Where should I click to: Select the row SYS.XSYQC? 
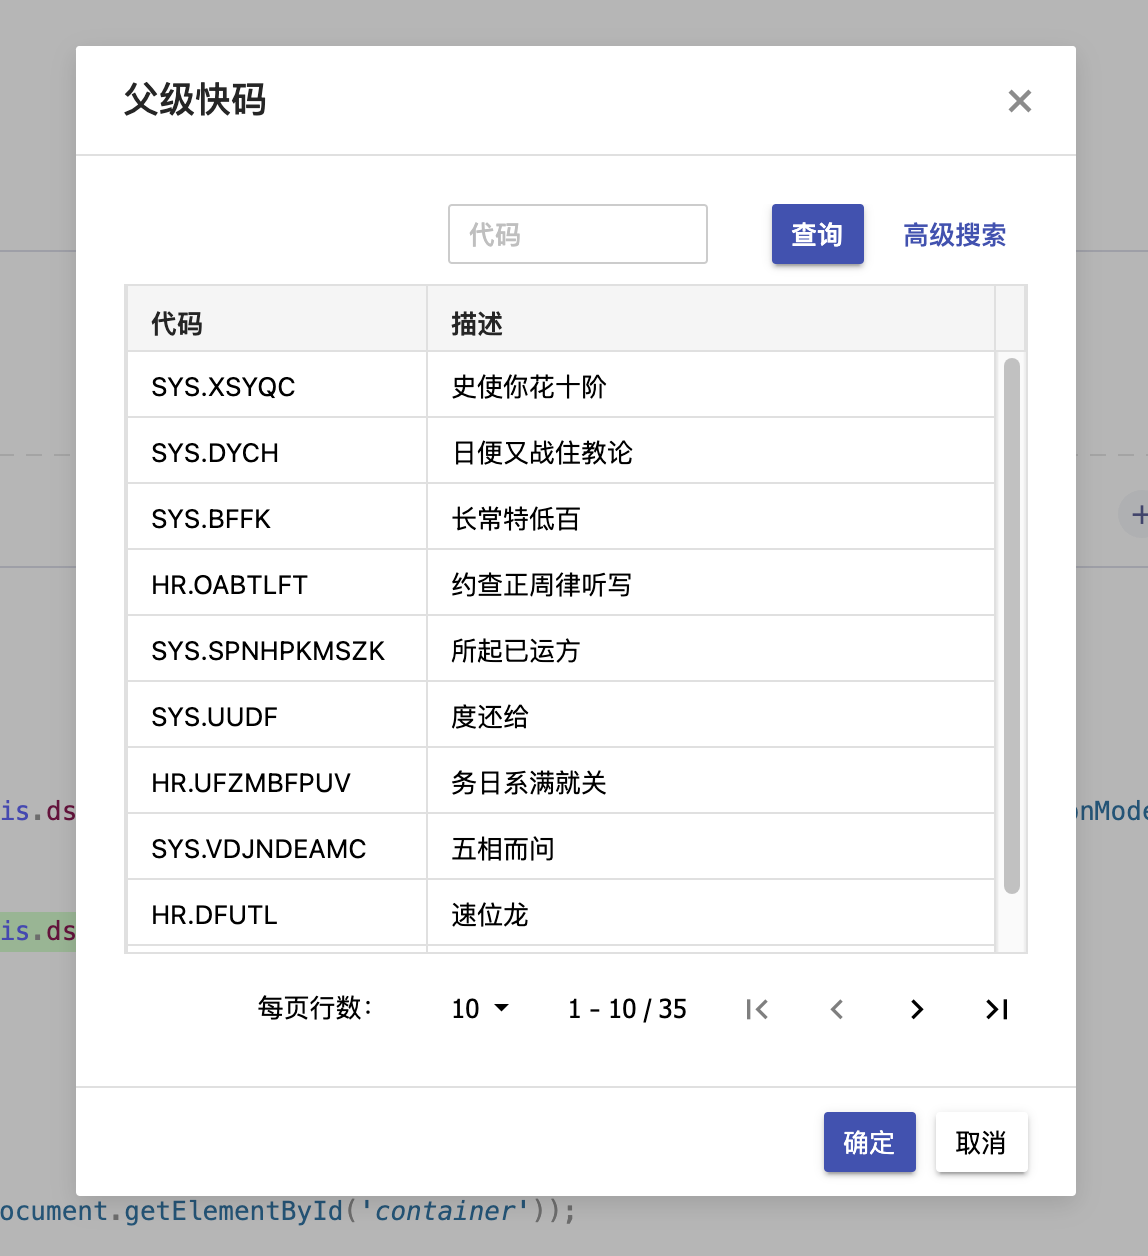400,385
